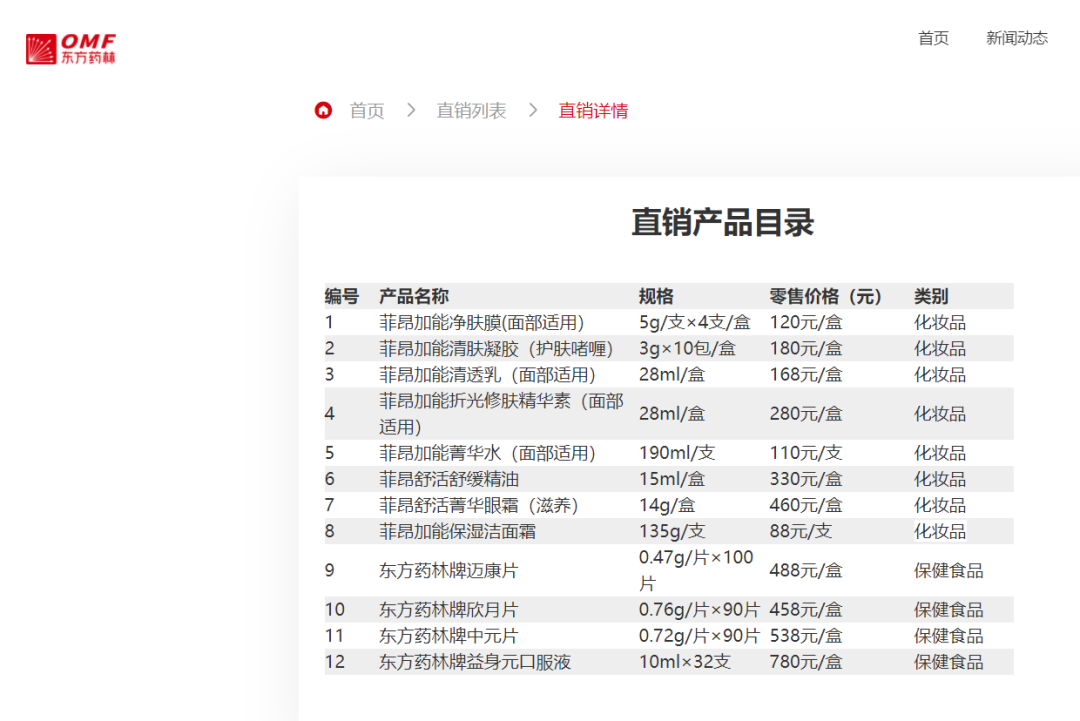Viewport: 1080px width, 721px height.
Task: Click 首页 in the breadcrumb trail
Action: 365,110
